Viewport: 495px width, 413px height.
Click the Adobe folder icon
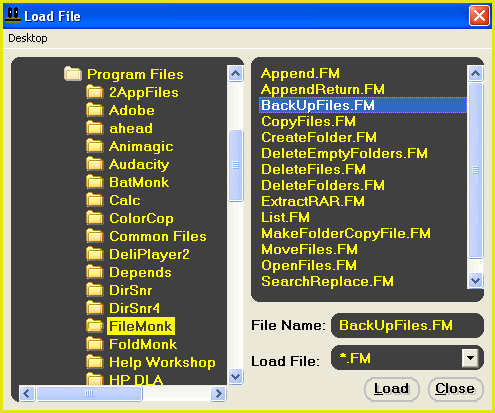coord(95,110)
